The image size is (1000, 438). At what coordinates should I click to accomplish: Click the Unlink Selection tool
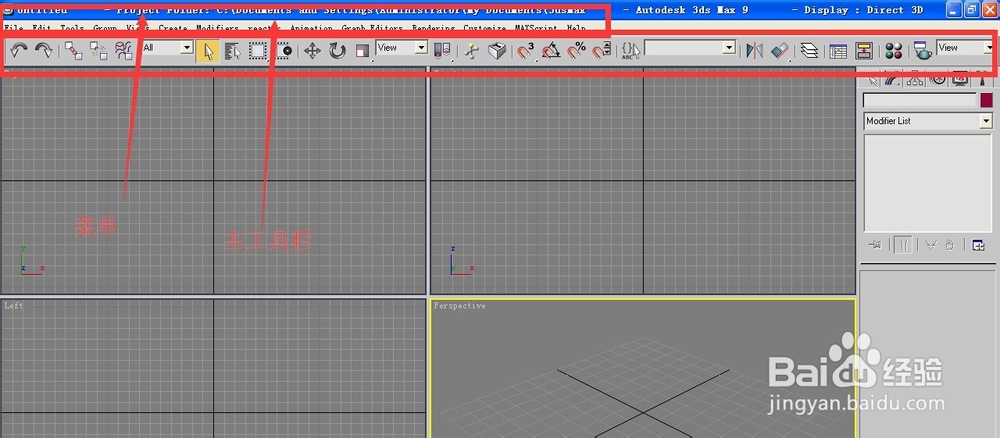(x=98, y=51)
